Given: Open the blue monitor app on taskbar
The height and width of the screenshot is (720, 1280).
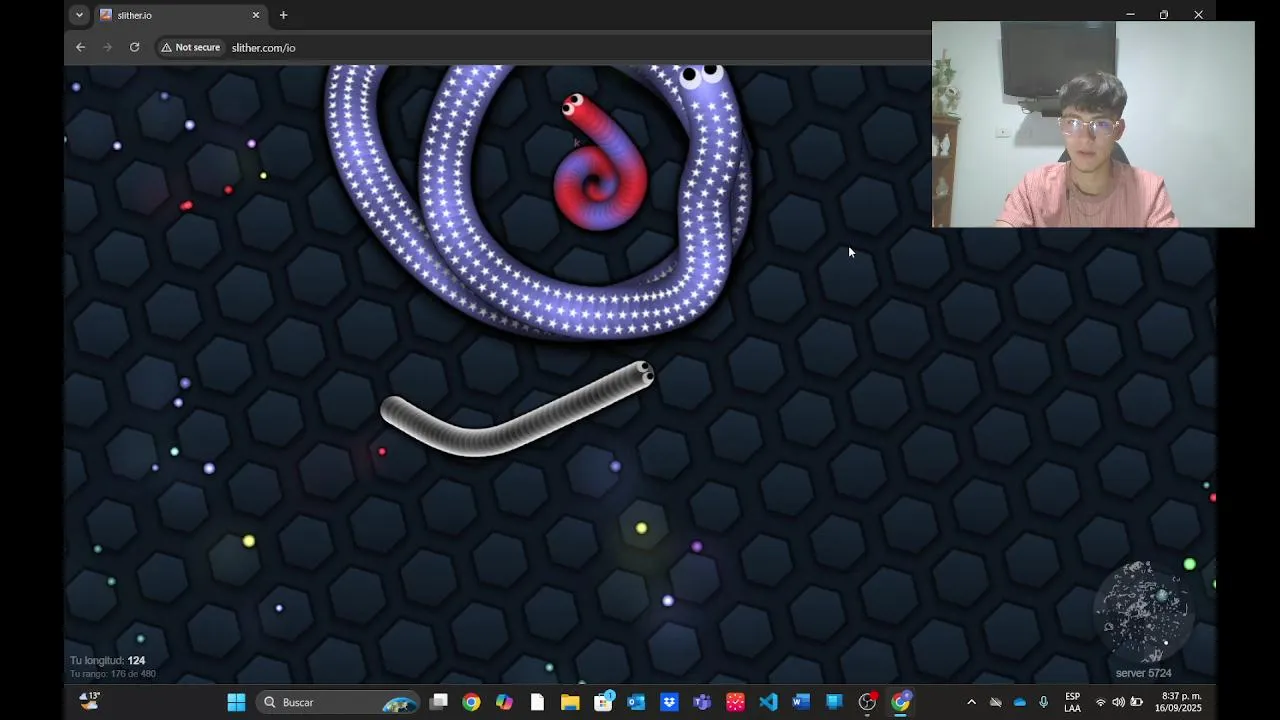Looking at the screenshot, I should click(834, 702).
